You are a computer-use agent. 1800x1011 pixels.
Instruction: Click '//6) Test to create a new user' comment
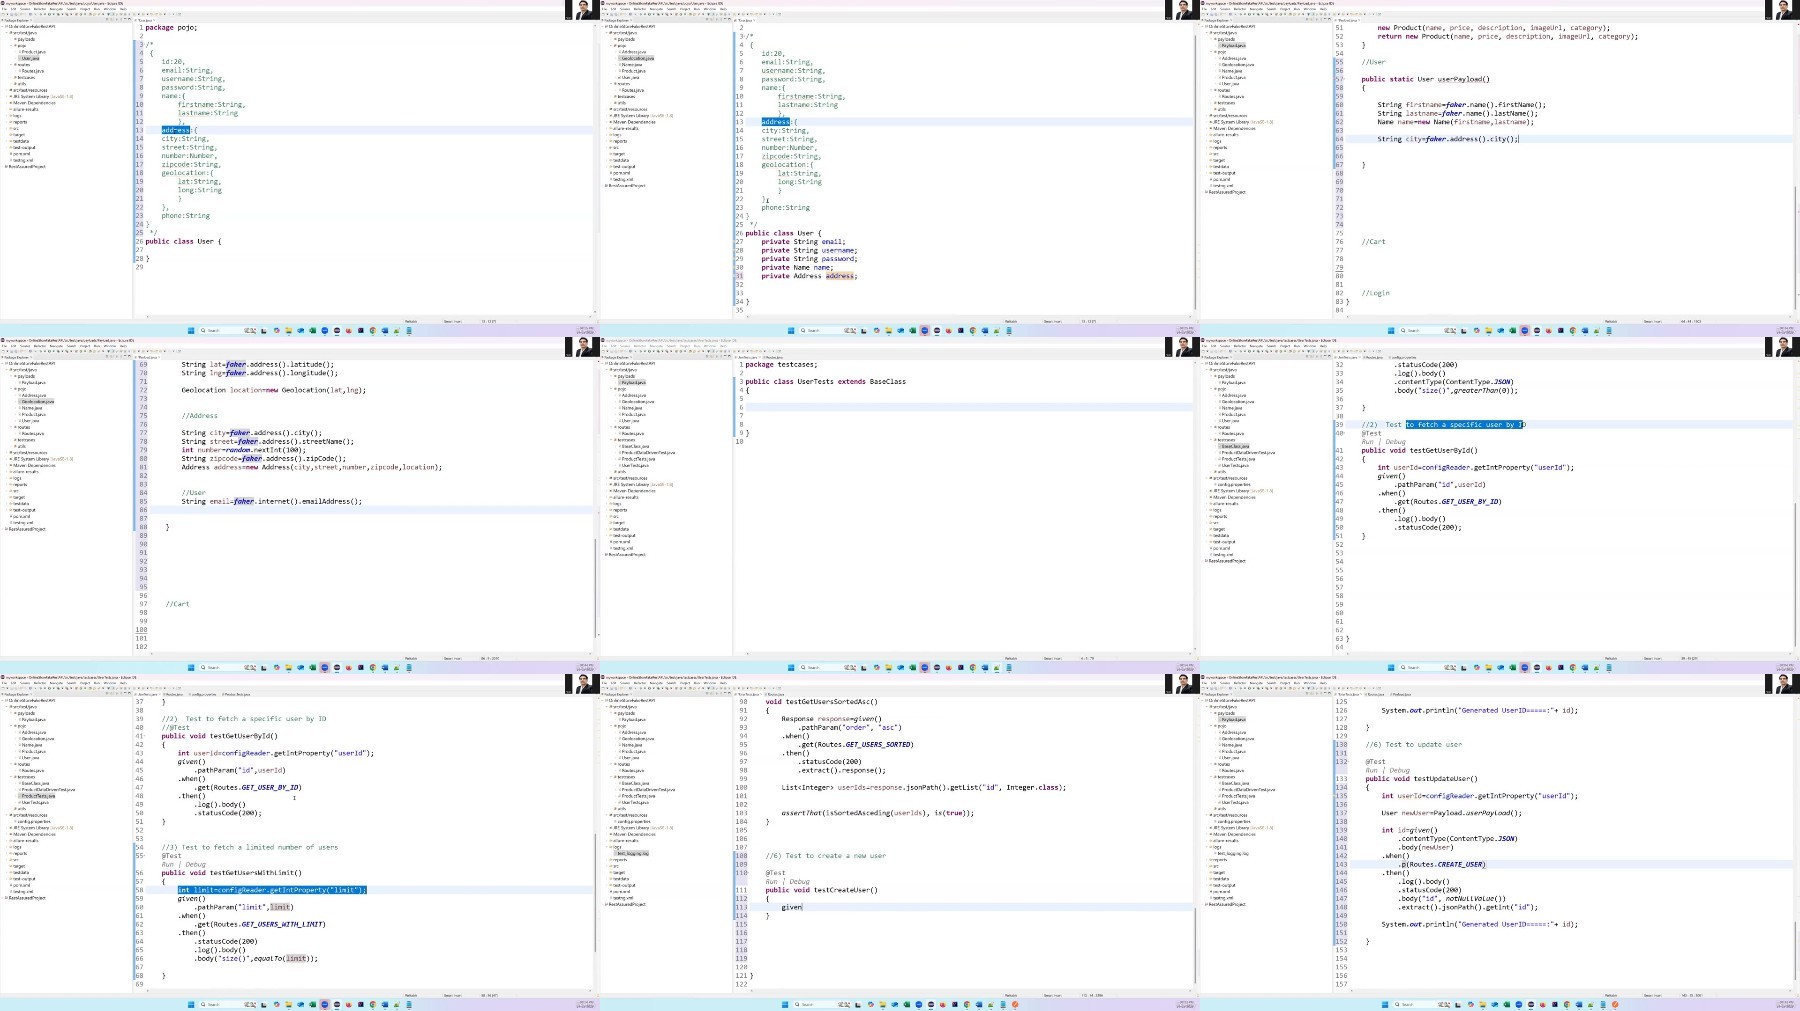click(825, 856)
